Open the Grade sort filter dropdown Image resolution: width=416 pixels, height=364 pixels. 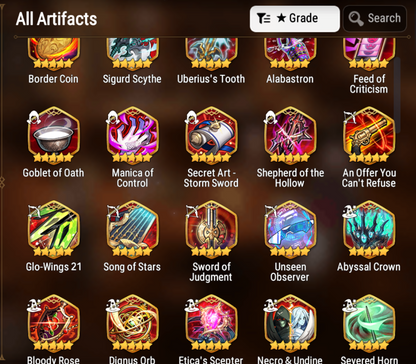tap(295, 19)
